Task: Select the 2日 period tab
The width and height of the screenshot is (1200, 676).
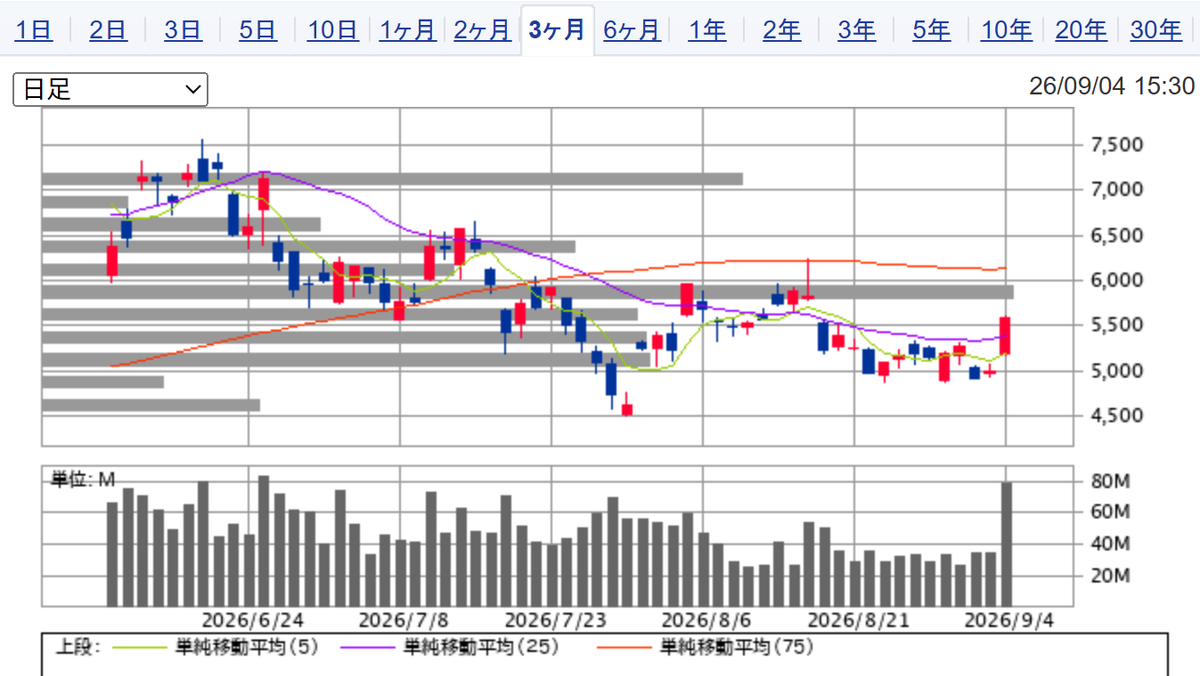Action: [108, 30]
